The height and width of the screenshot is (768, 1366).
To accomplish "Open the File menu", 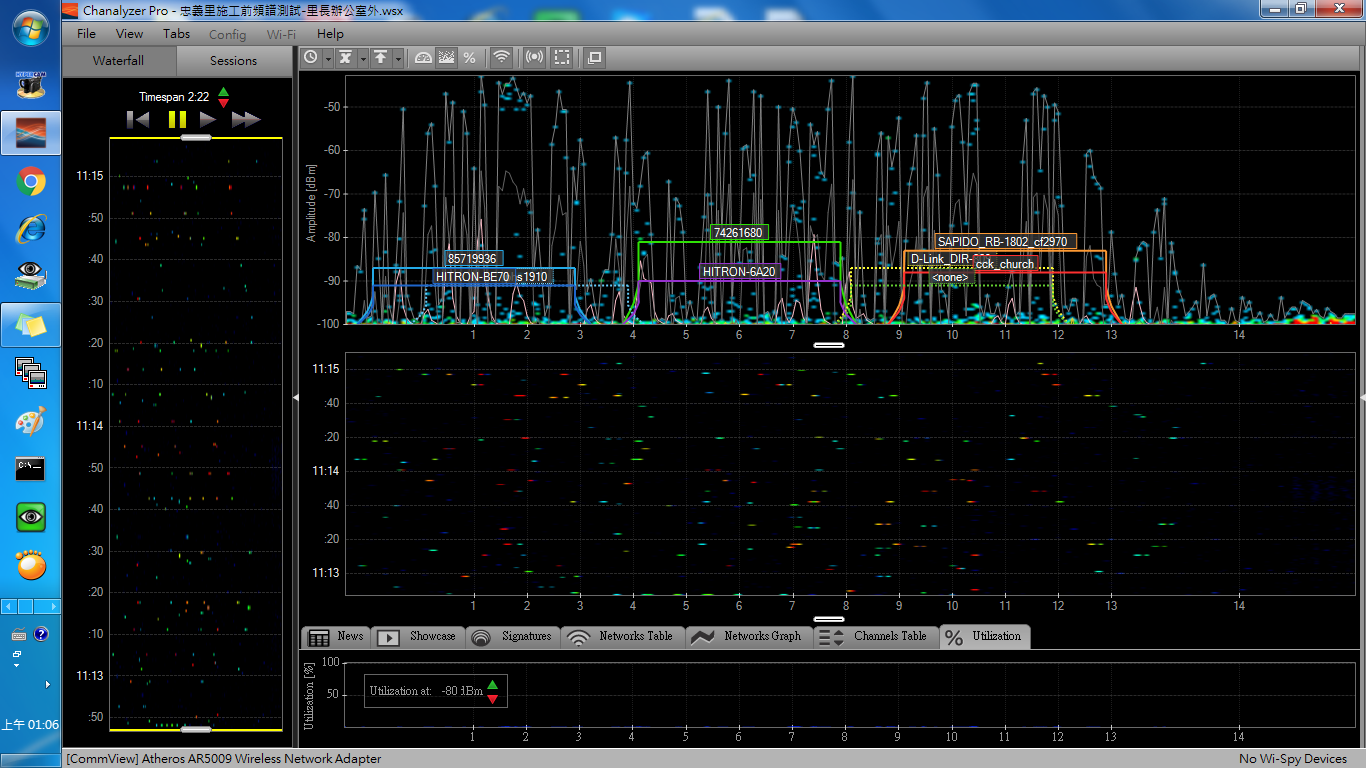I will tap(87, 34).
